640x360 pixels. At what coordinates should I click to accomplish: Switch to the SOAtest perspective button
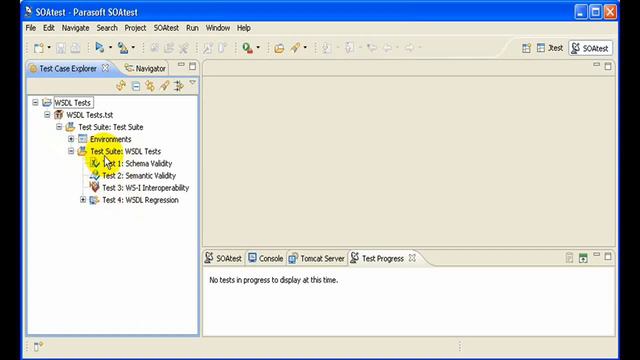[590, 48]
